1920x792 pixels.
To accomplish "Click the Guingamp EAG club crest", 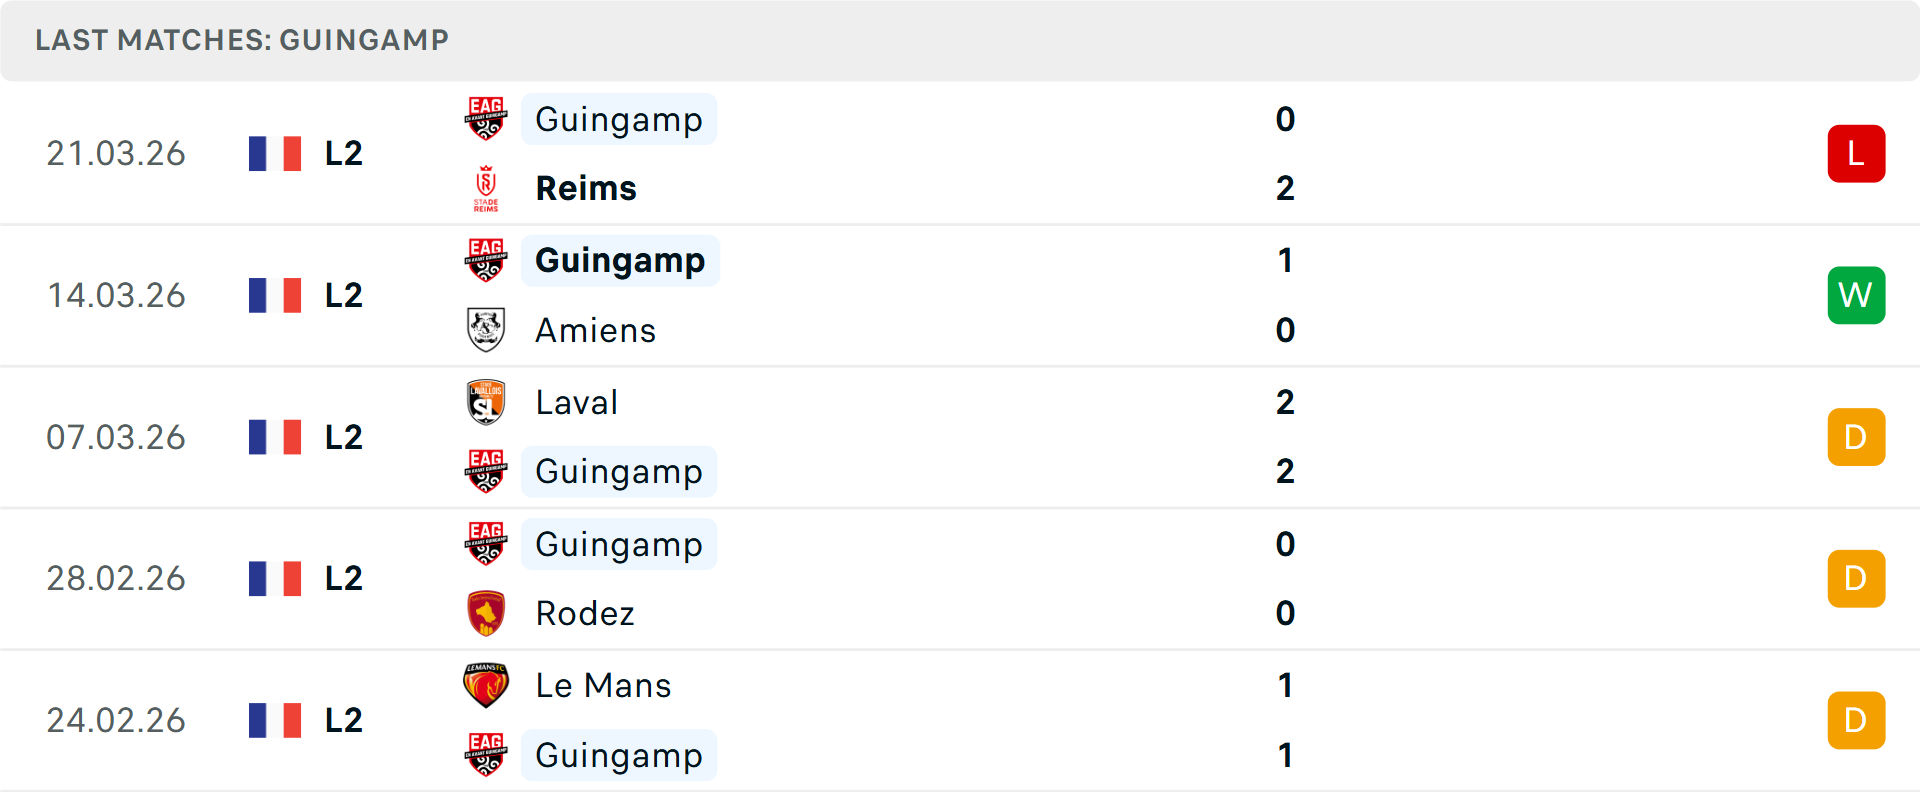I will [486, 120].
